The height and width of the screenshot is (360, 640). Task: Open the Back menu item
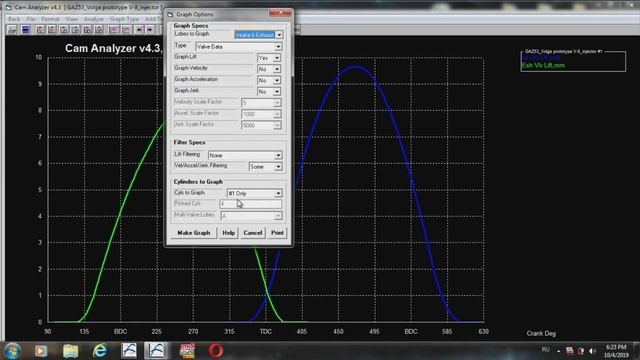(x=14, y=19)
